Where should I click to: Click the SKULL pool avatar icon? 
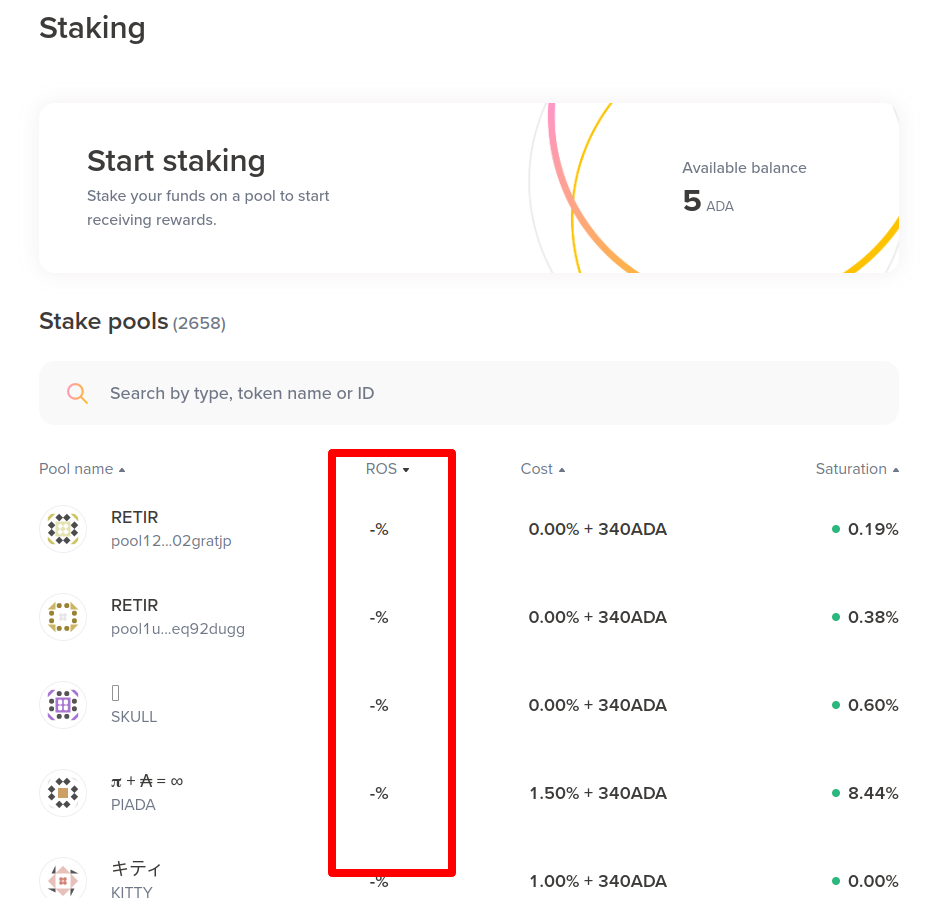[x=63, y=705]
